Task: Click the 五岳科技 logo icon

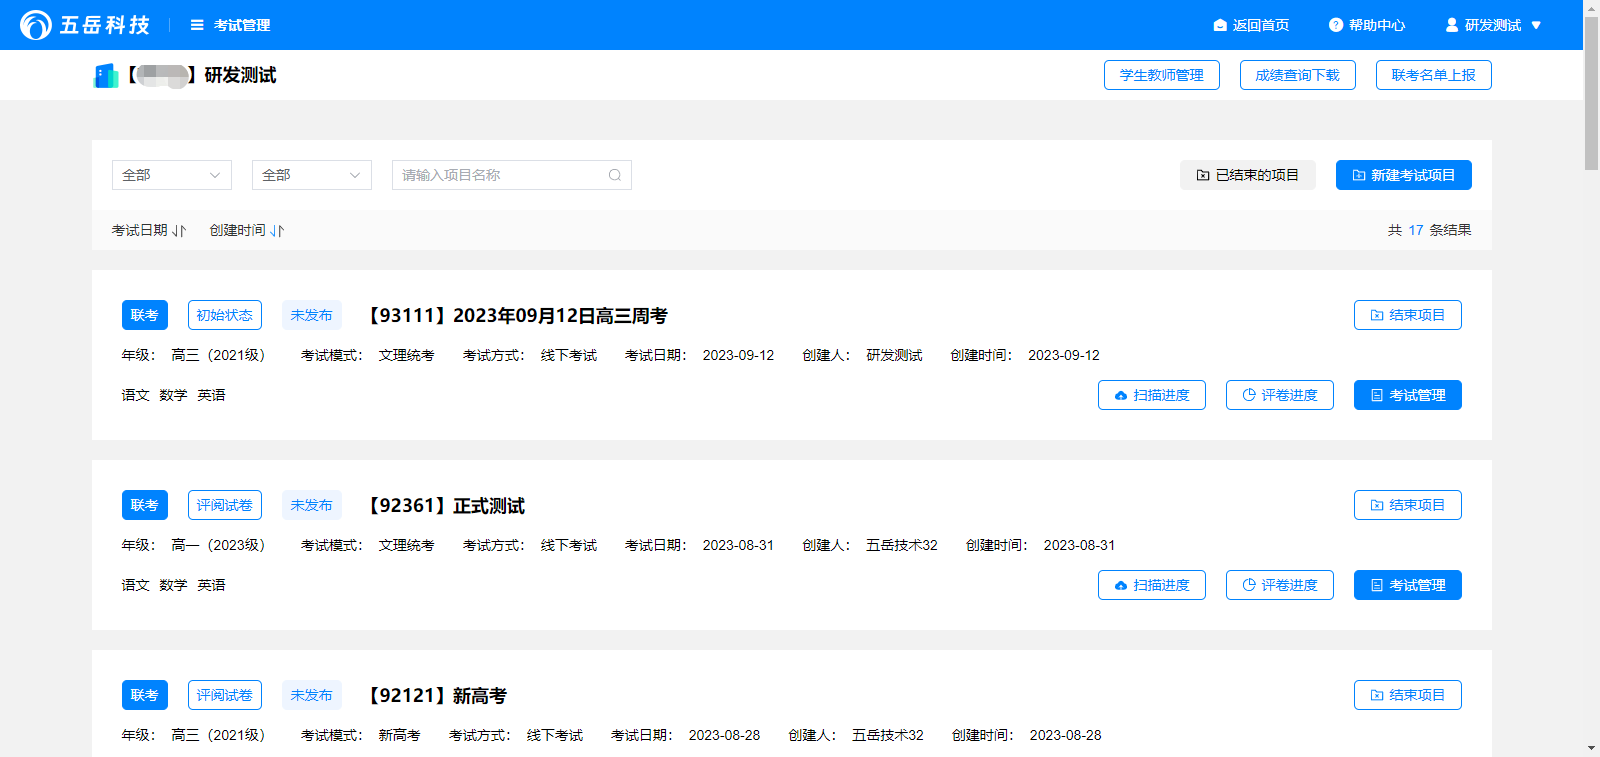Action: (36, 25)
